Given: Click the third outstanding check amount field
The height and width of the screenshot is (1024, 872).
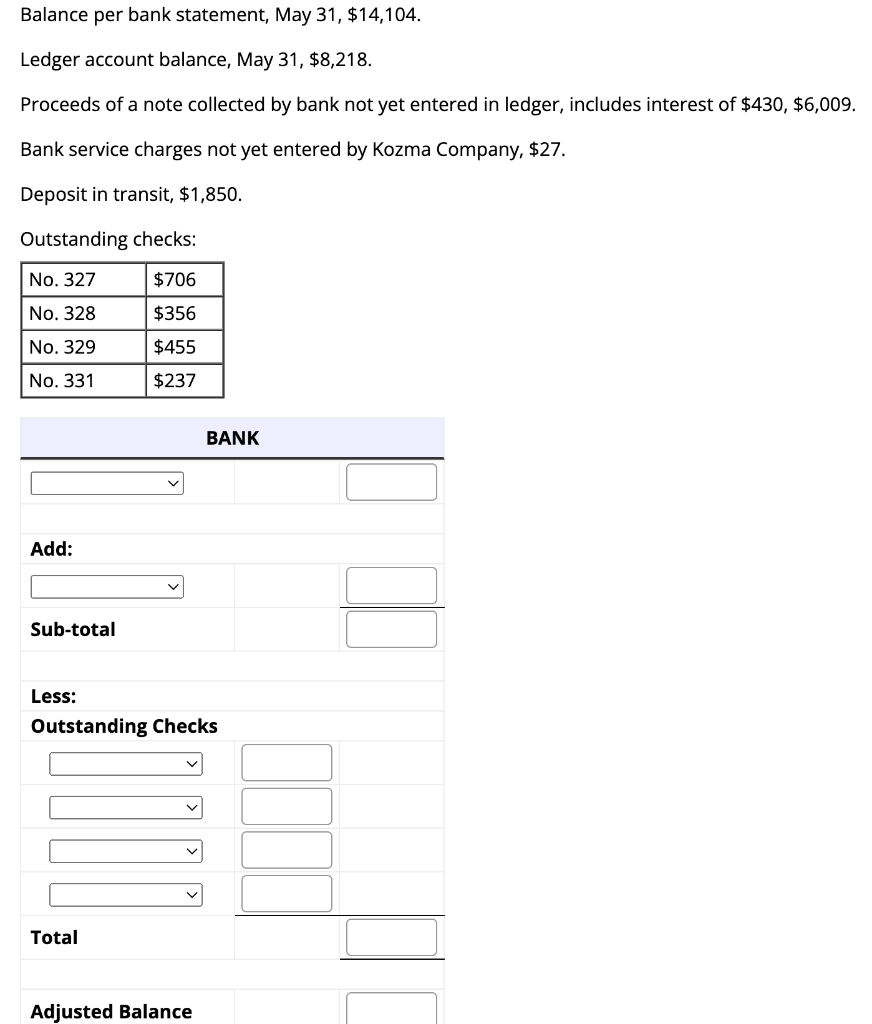Looking at the screenshot, I should click(286, 850).
